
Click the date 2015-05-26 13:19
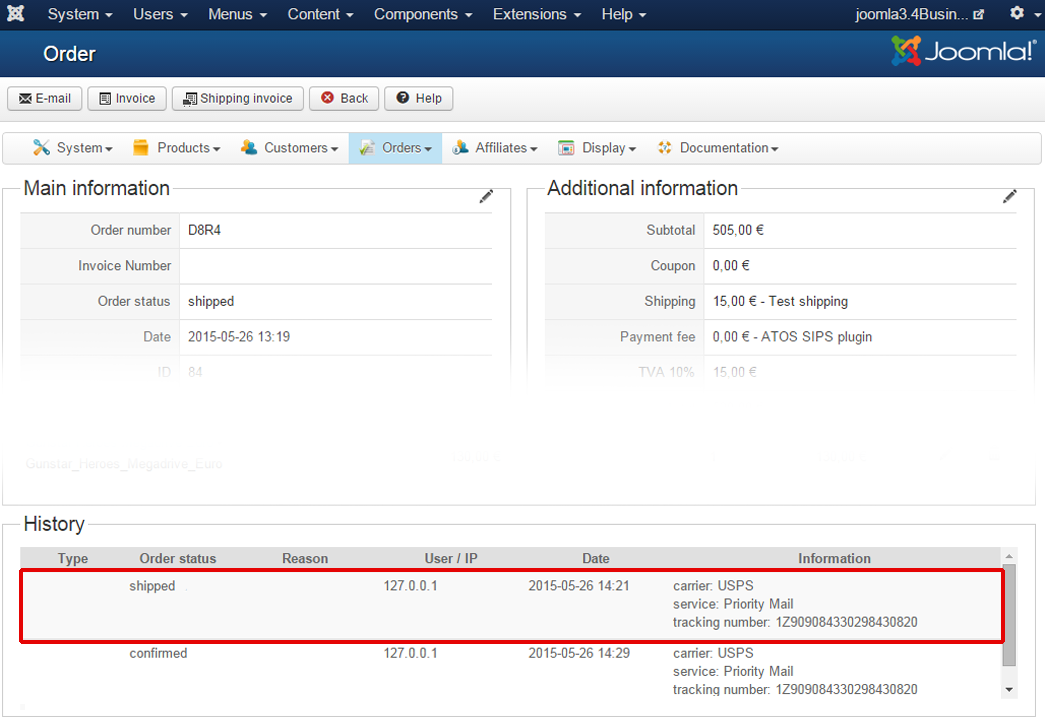pos(239,337)
